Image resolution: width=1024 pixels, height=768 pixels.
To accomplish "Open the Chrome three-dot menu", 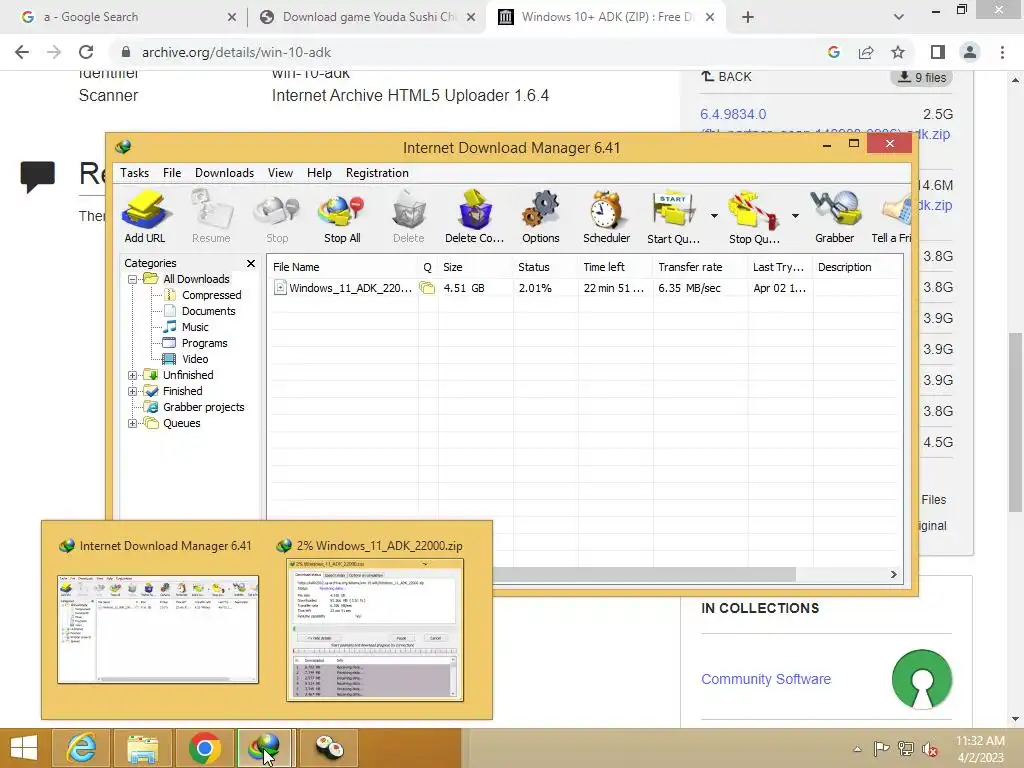I will (1002, 52).
